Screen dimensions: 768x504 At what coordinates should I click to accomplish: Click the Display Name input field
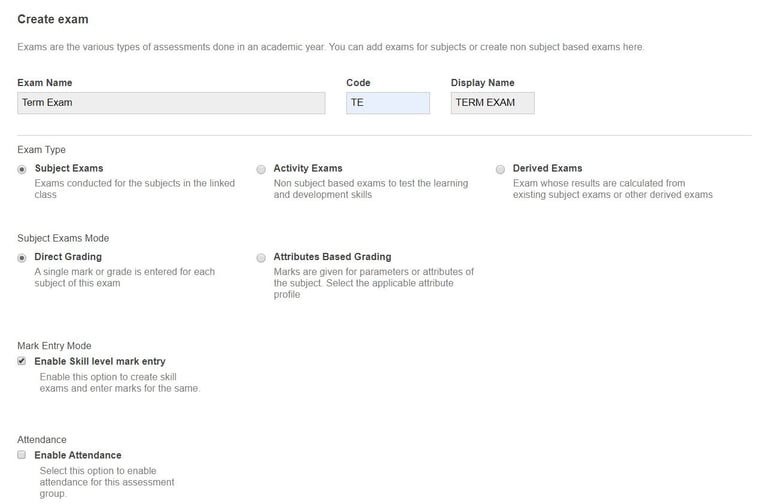coord(492,102)
